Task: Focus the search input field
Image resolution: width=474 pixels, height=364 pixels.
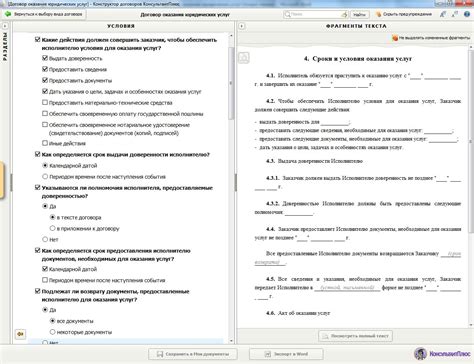Action: pyautogui.click(x=315, y=14)
